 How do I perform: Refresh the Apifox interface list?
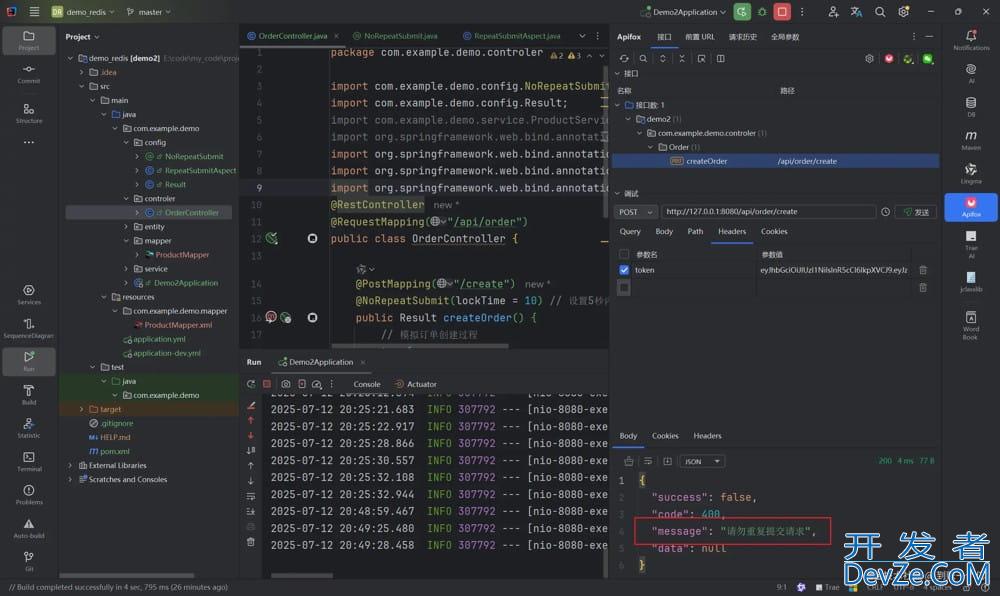624,59
